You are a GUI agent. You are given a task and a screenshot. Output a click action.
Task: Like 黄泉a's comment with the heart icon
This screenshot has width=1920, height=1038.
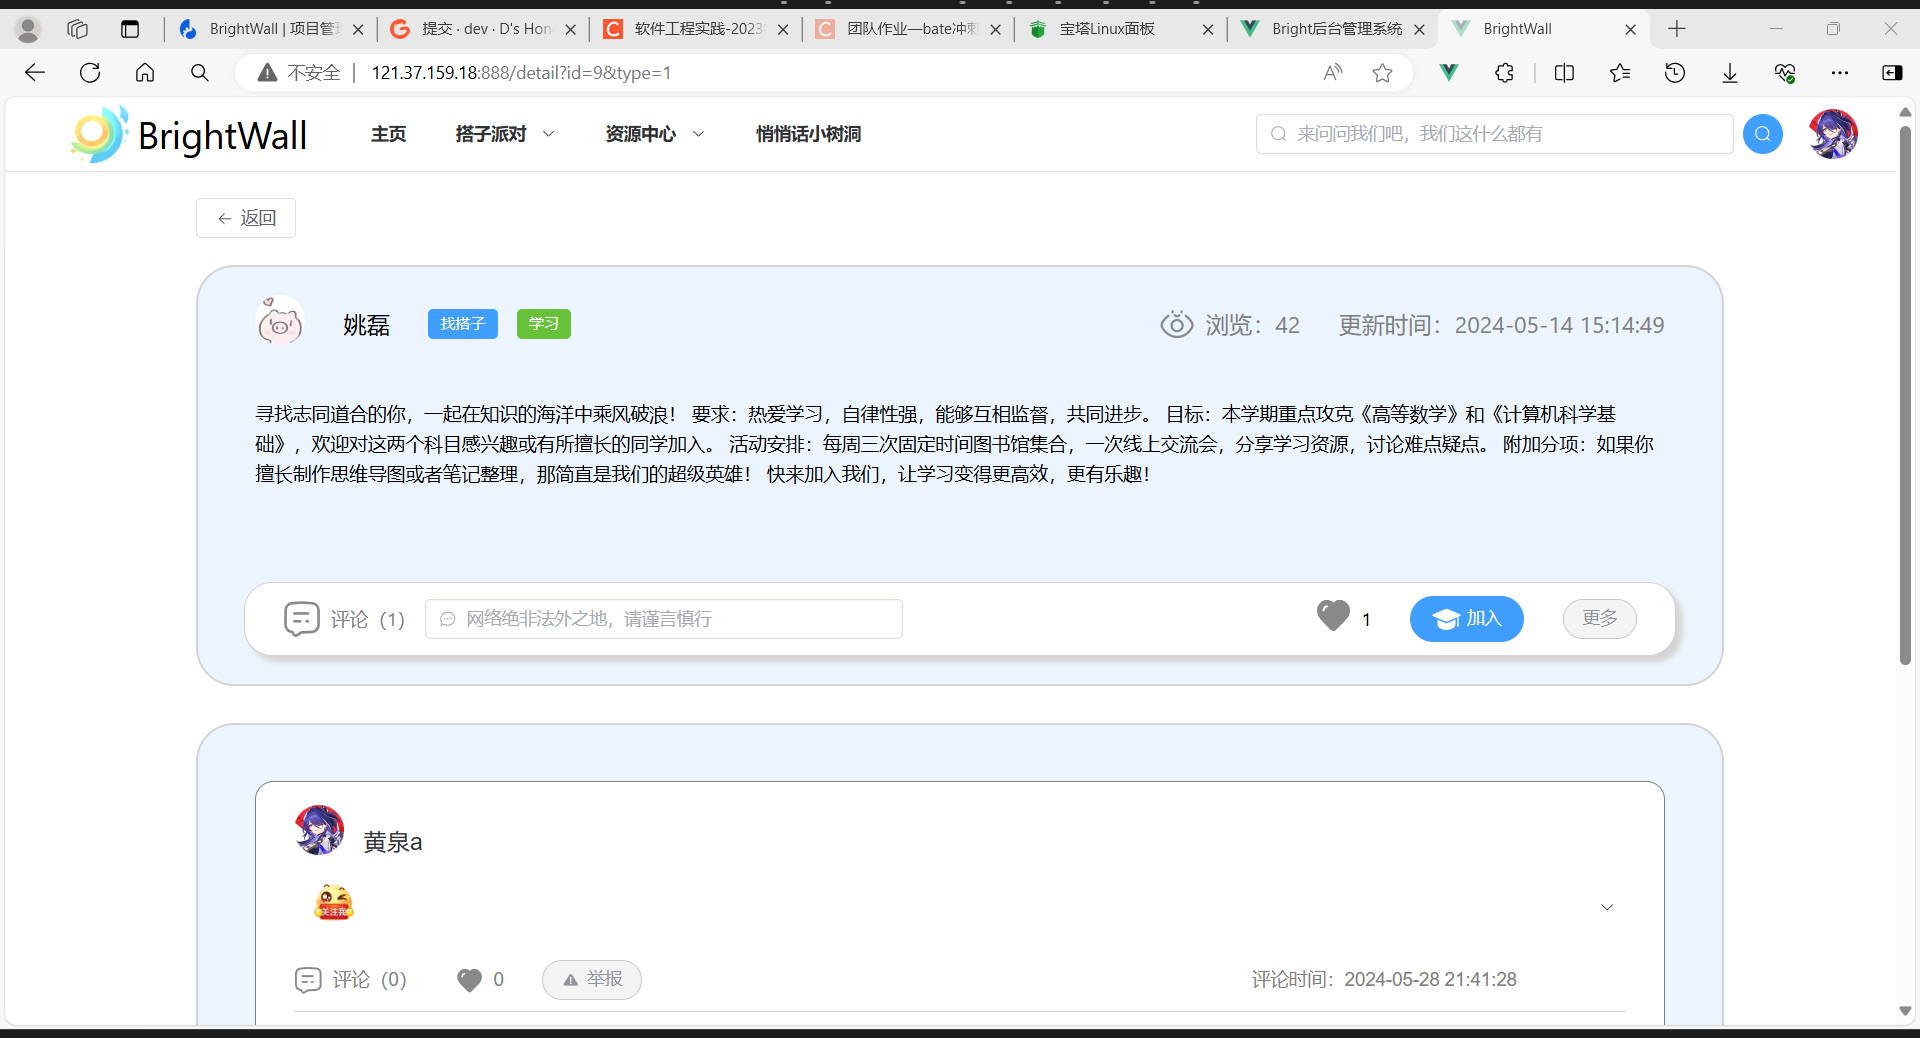click(469, 980)
